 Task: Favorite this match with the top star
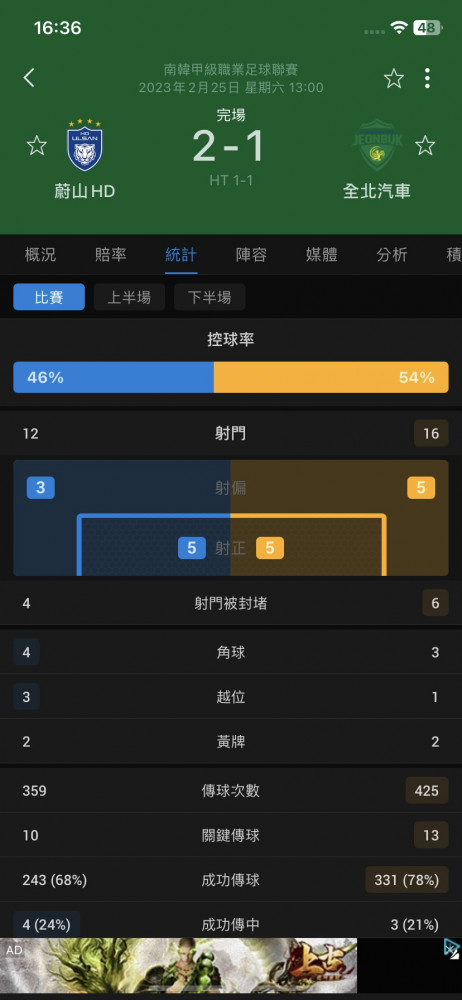coord(394,78)
